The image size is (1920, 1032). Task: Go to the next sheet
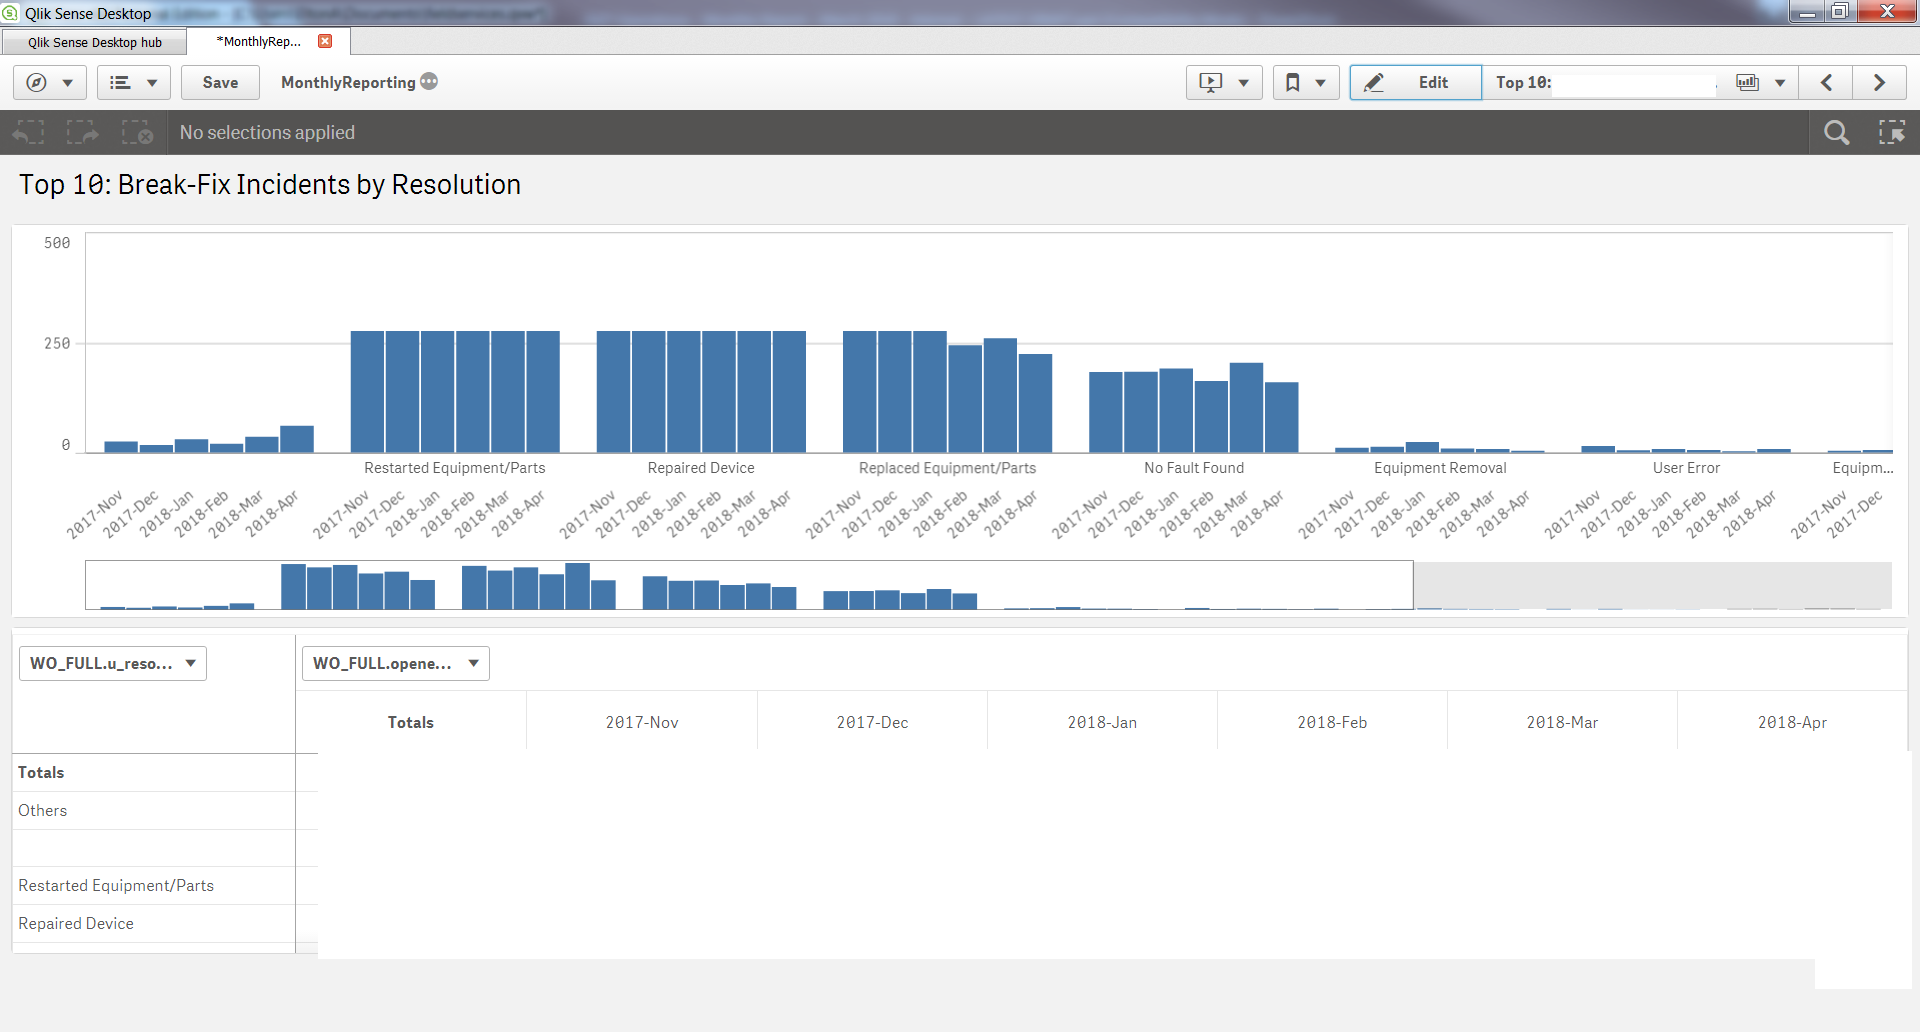[x=1879, y=83]
